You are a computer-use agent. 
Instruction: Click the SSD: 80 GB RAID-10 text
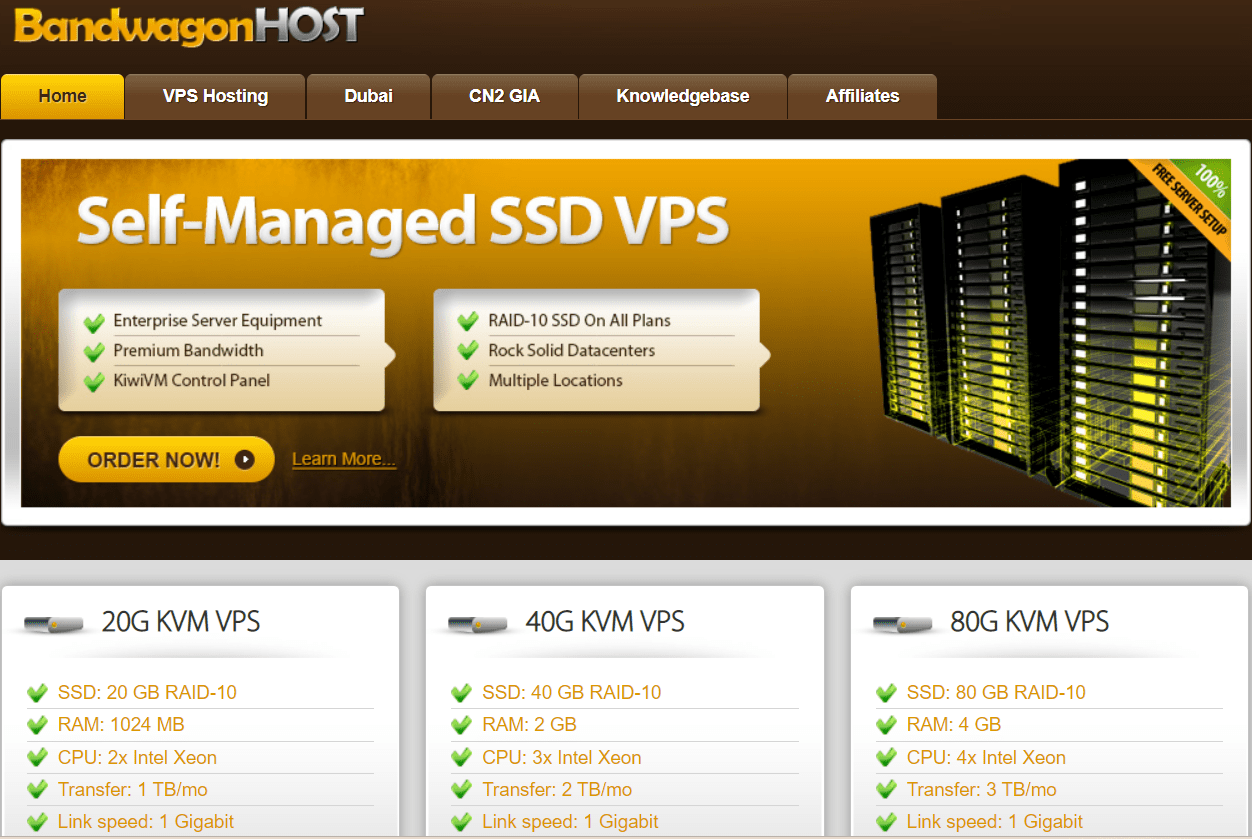996,692
